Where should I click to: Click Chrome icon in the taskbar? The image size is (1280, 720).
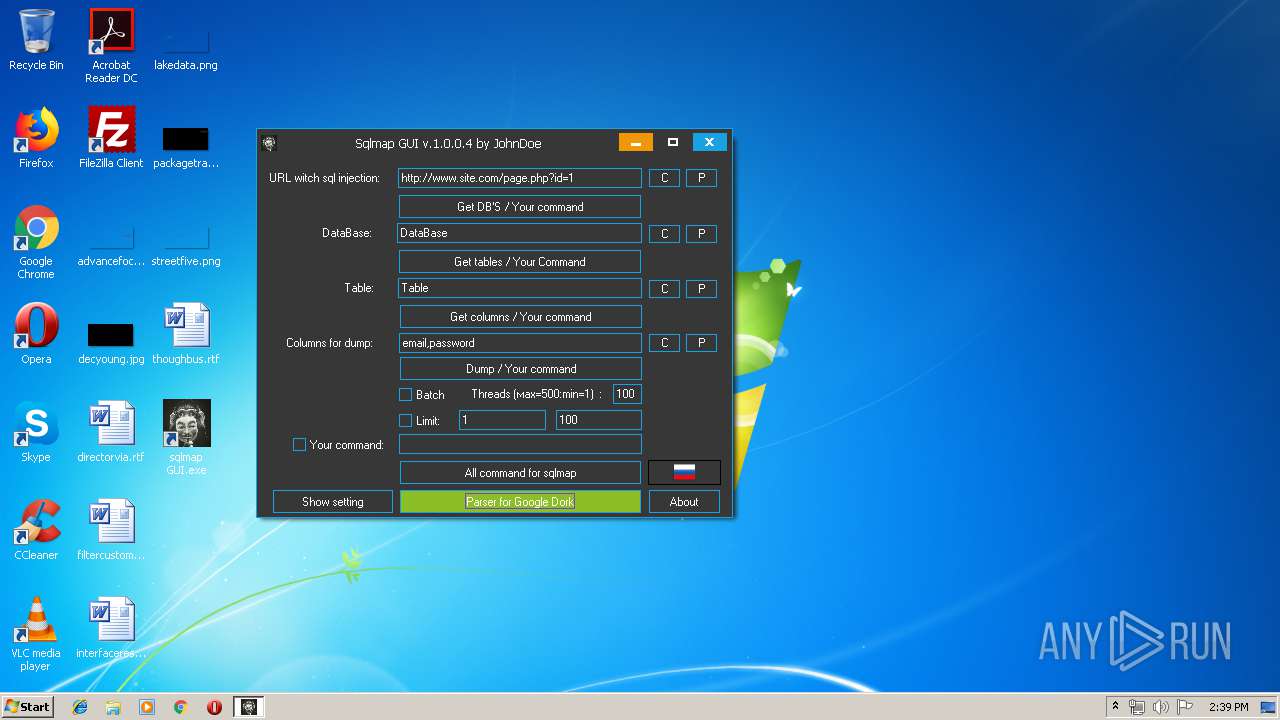point(181,707)
